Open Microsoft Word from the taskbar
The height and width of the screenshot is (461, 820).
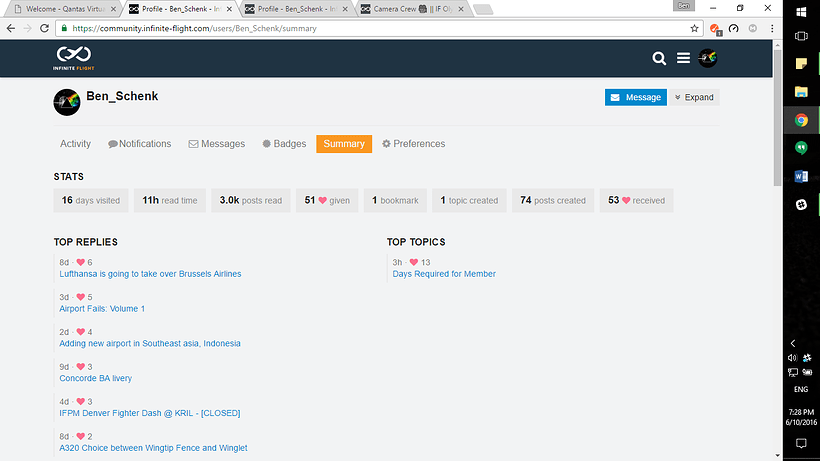[801, 177]
